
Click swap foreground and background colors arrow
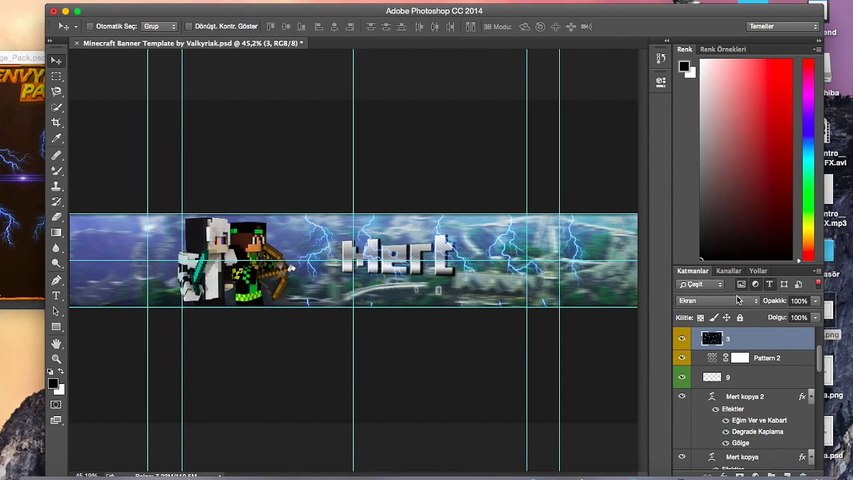[x=61, y=371]
